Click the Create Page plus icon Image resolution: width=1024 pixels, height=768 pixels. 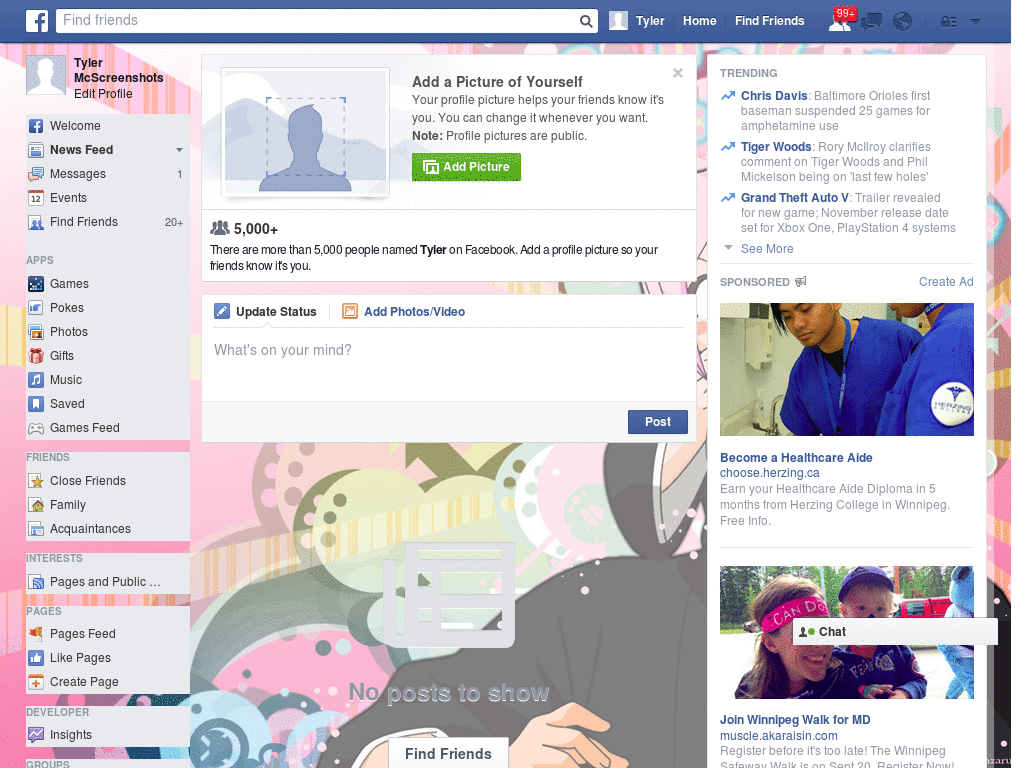[x=36, y=682]
